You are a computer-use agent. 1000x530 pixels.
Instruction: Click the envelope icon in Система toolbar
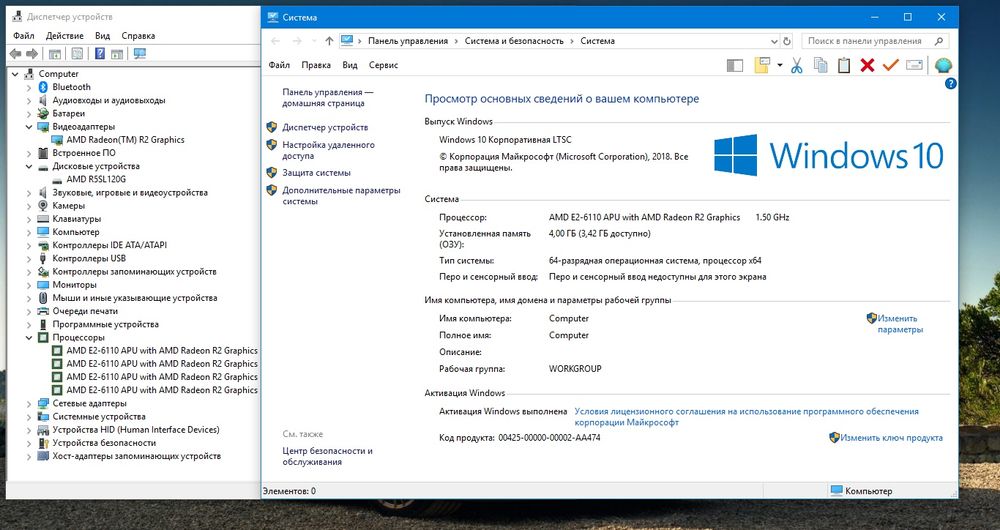click(x=914, y=65)
